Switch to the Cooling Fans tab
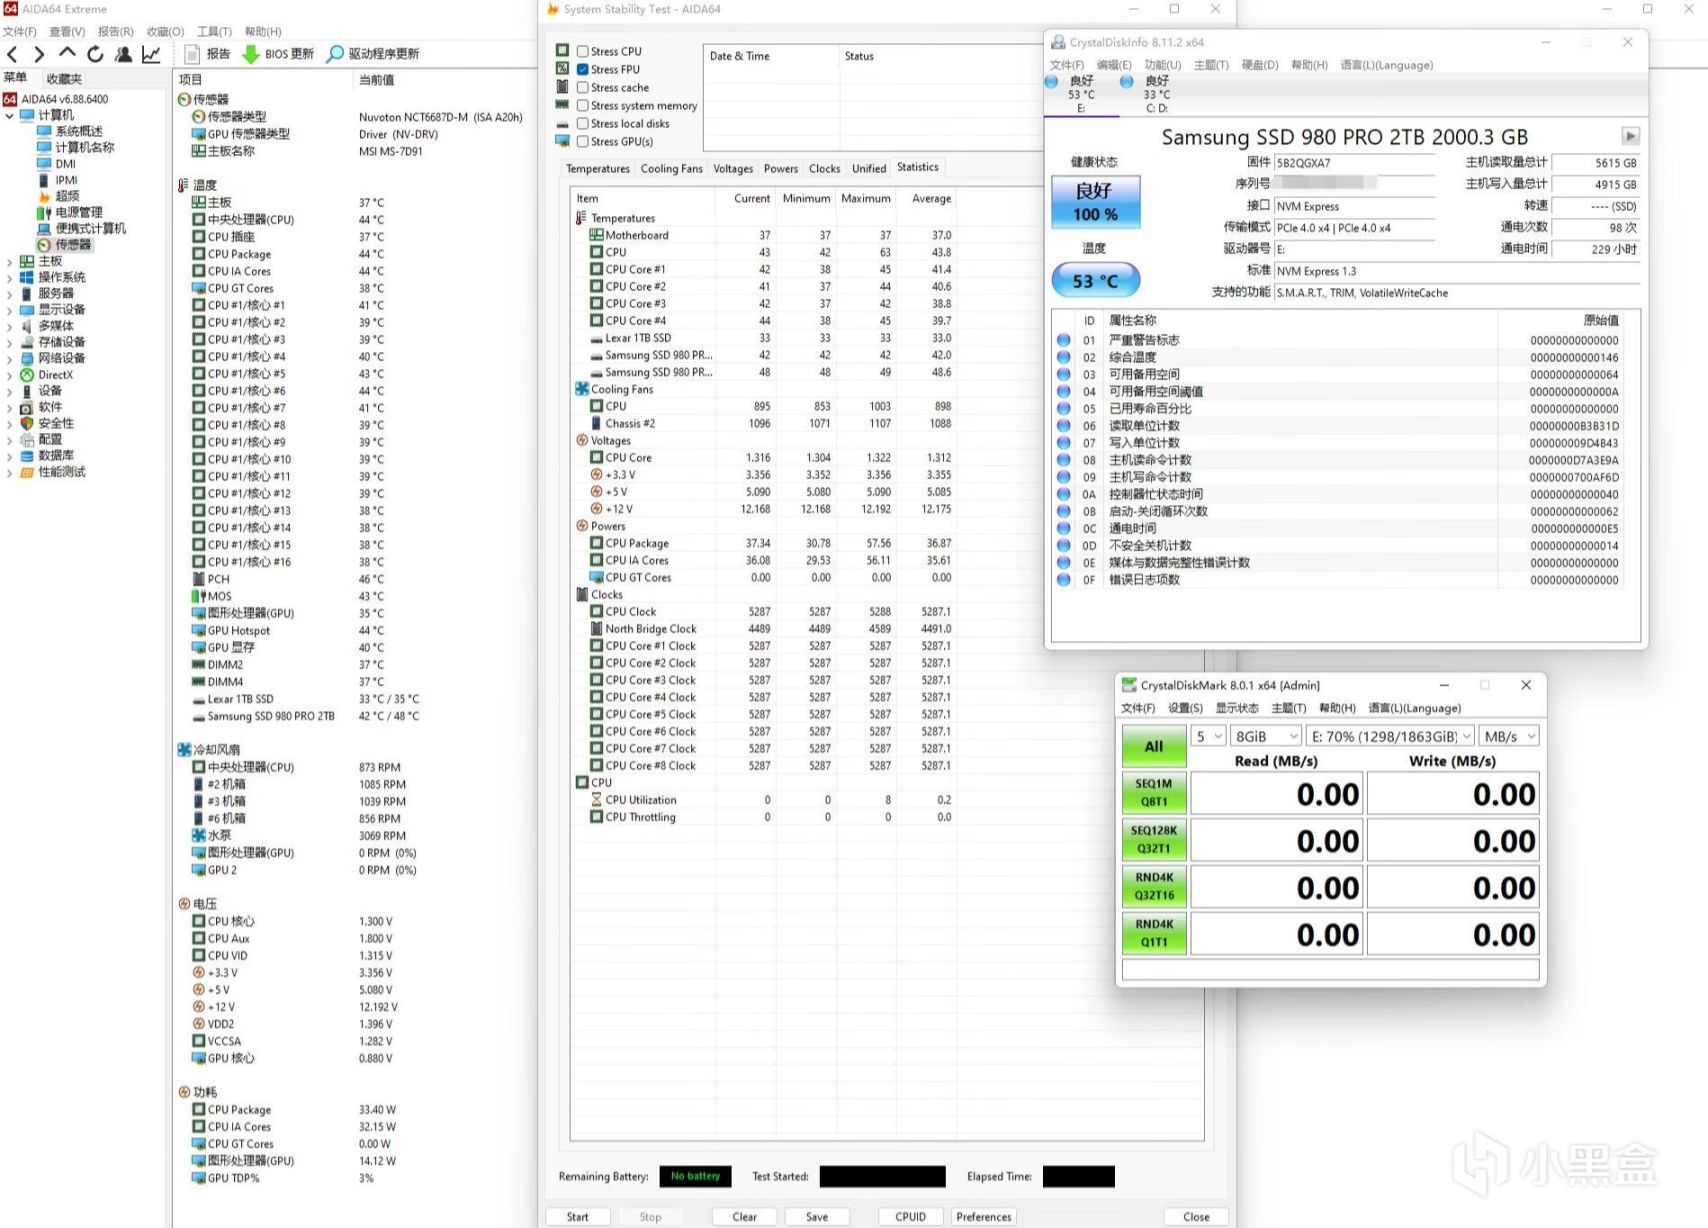 pyautogui.click(x=671, y=169)
